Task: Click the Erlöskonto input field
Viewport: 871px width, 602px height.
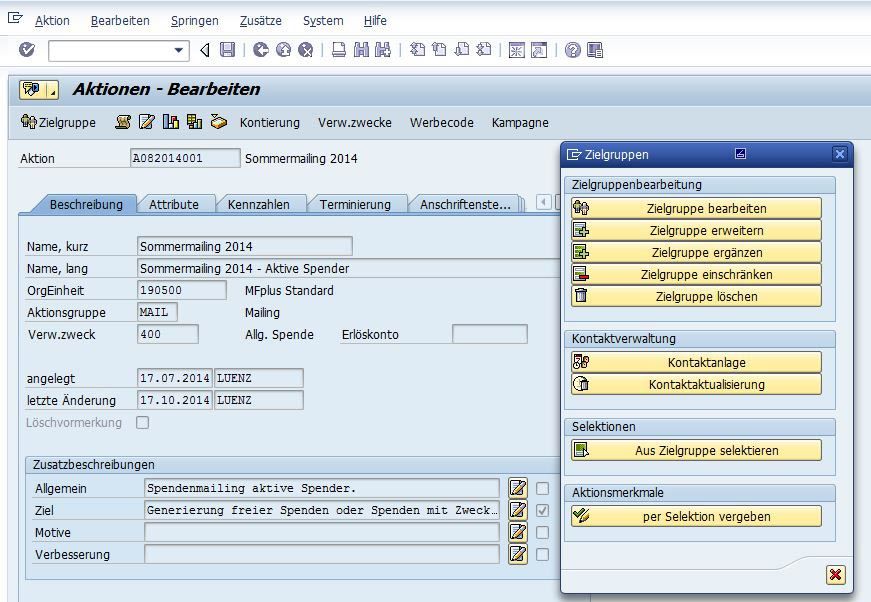Action: 489,334
